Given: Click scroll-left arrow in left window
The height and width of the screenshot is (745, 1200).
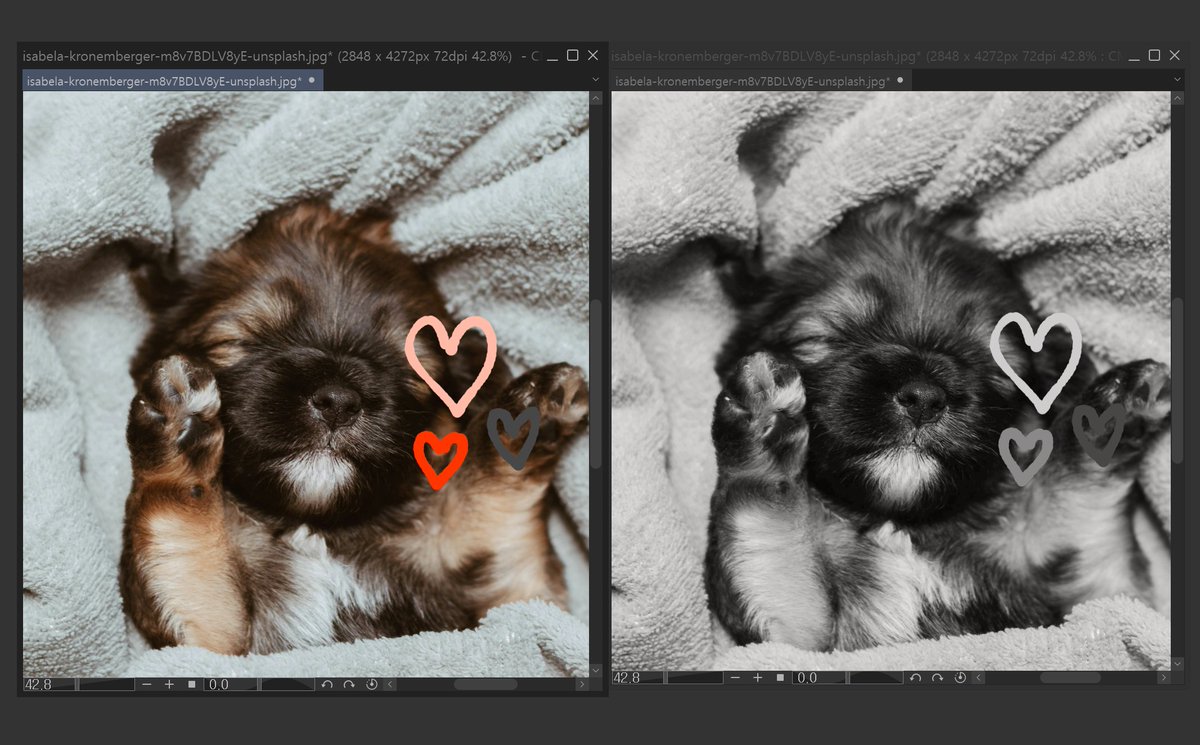Looking at the screenshot, I should pos(390,685).
